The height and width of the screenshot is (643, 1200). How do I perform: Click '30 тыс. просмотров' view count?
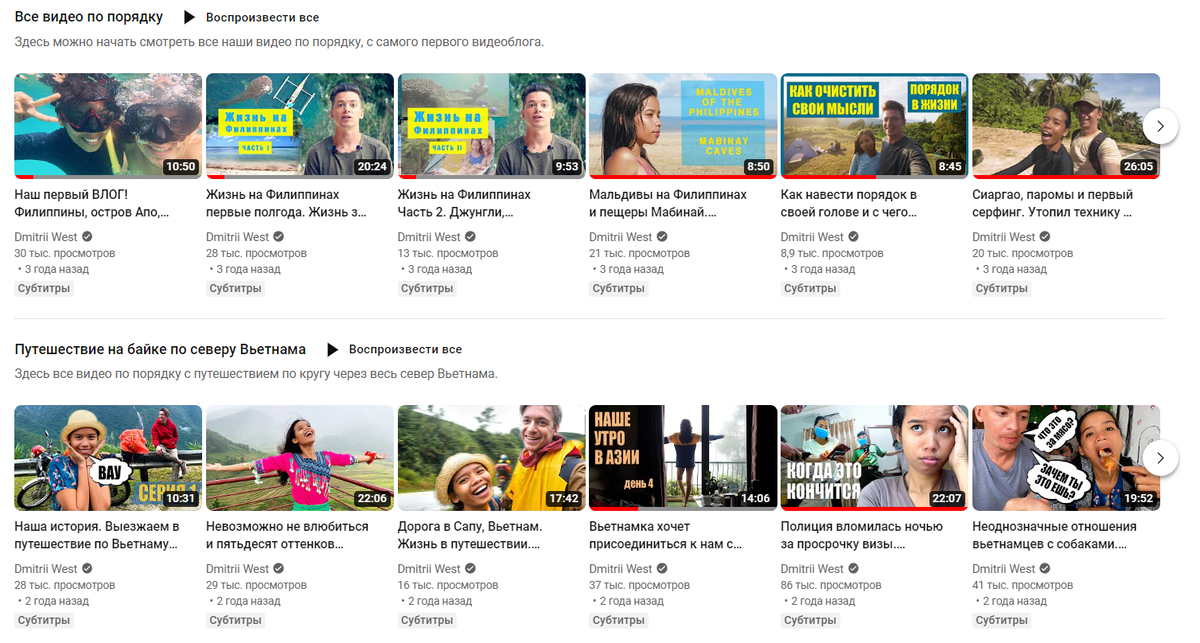click(65, 253)
